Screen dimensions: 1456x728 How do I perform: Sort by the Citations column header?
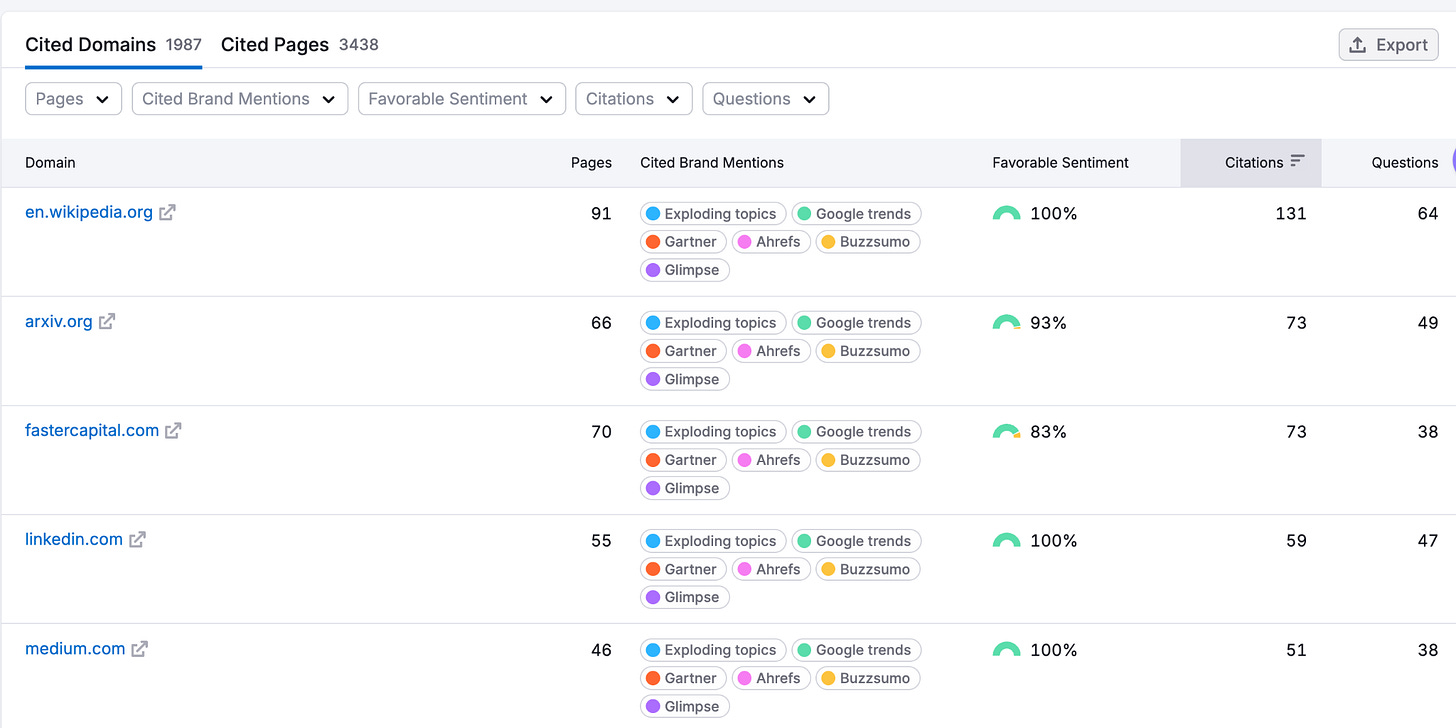tap(1251, 163)
